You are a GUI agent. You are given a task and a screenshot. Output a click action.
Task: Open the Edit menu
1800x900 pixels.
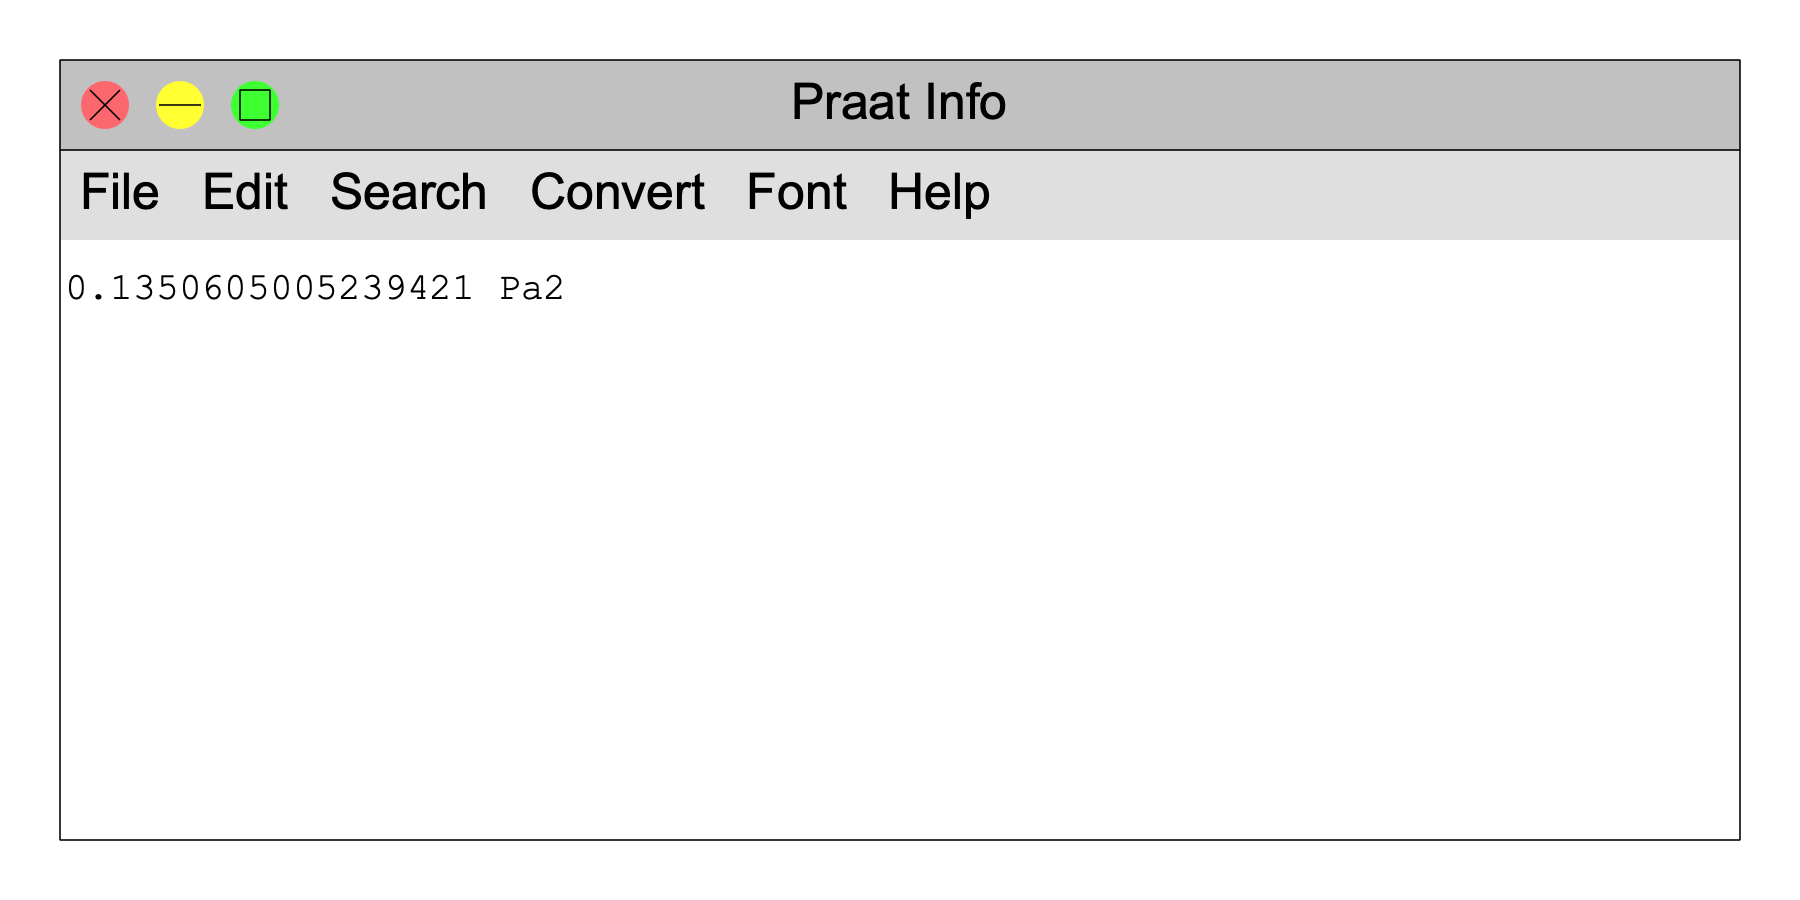tap(245, 192)
